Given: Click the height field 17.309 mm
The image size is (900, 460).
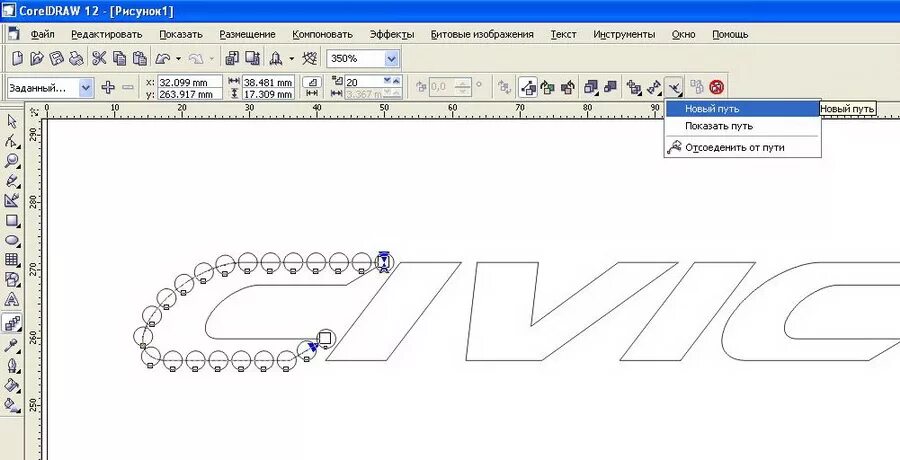Looking at the screenshot, I should pos(268,94).
